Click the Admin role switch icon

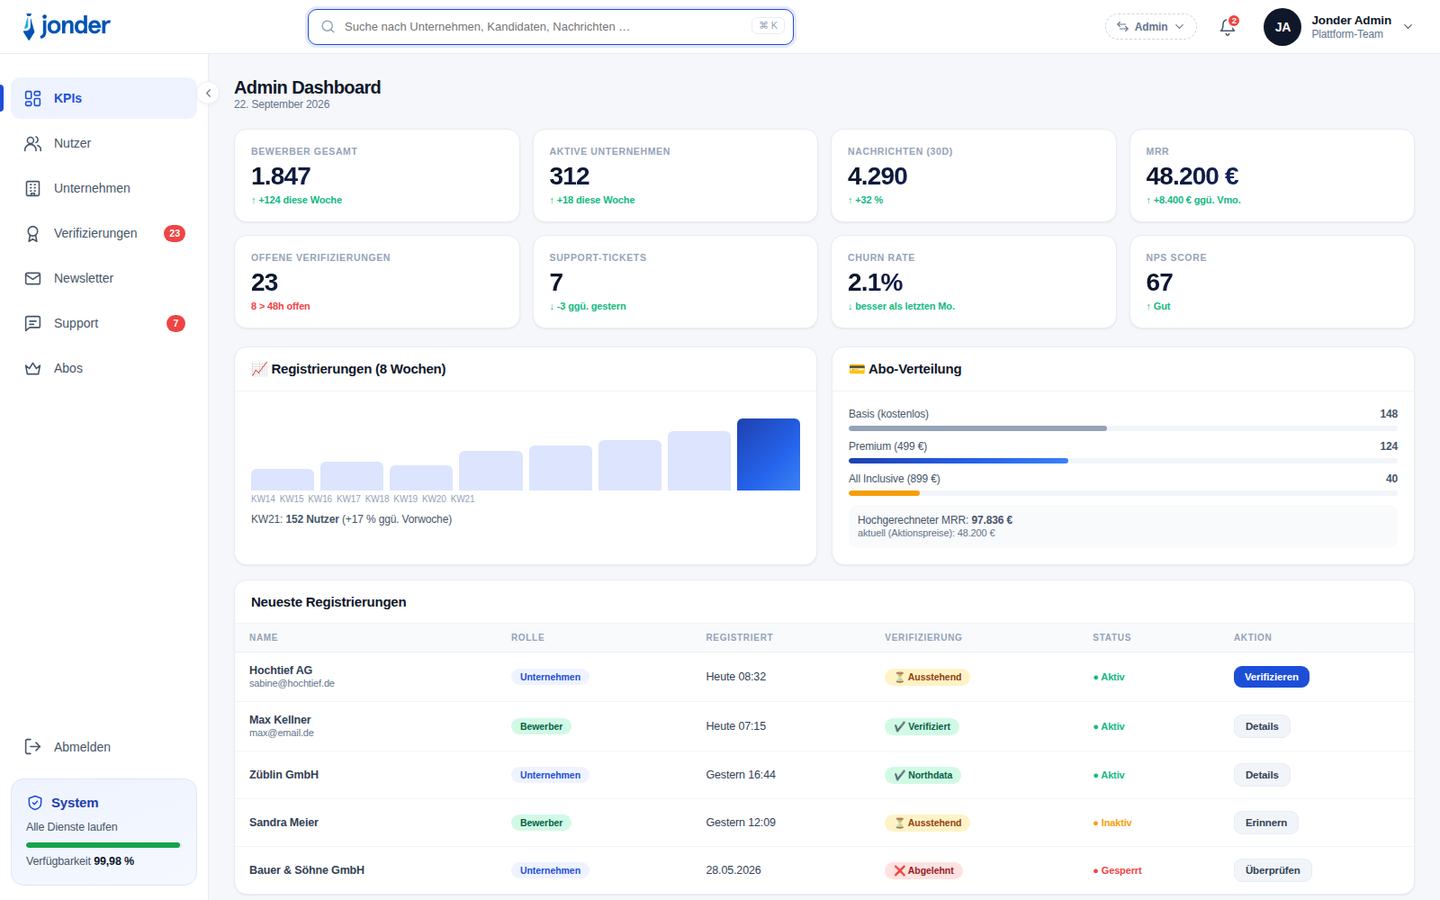(1123, 27)
